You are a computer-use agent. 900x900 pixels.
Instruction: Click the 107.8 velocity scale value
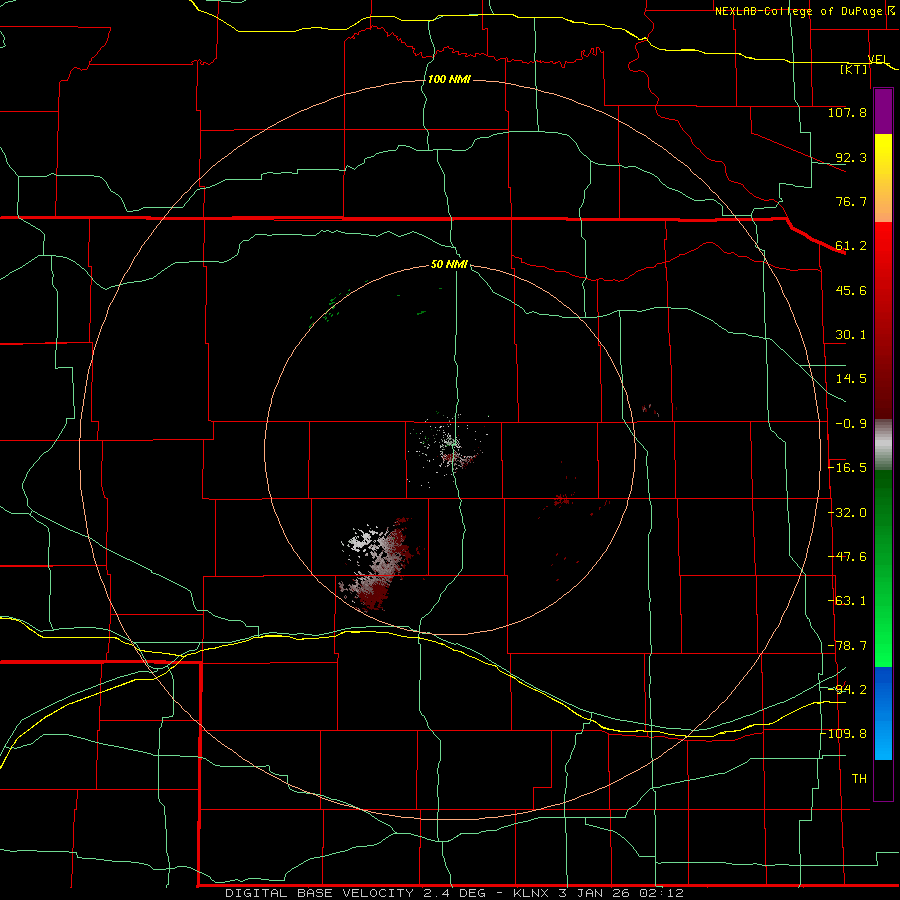[x=847, y=112]
